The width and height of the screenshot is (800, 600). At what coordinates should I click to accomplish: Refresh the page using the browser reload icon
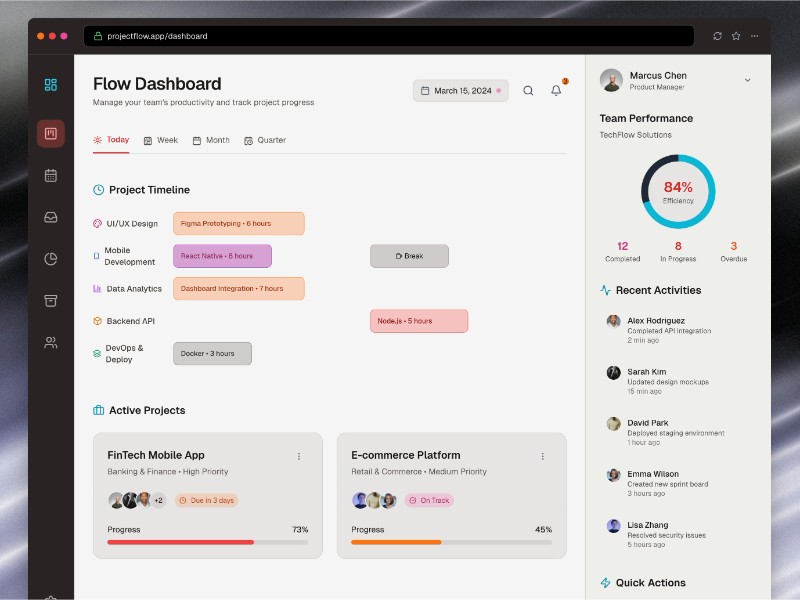(717, 36)
